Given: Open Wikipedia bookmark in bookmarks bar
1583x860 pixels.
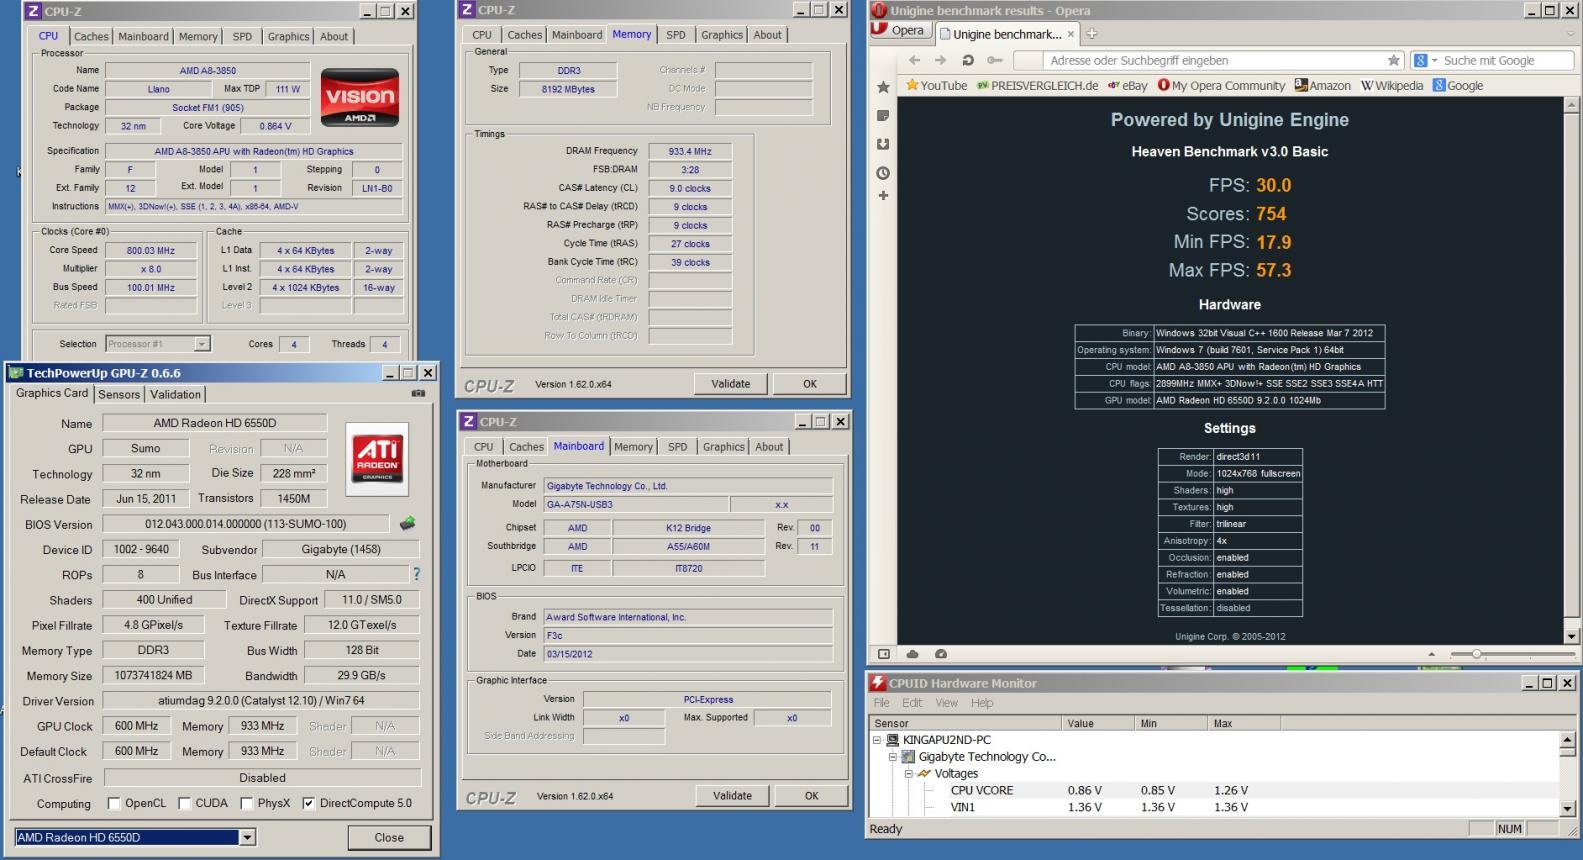Looking at the screenshot, I should [x=1391, y=86].
